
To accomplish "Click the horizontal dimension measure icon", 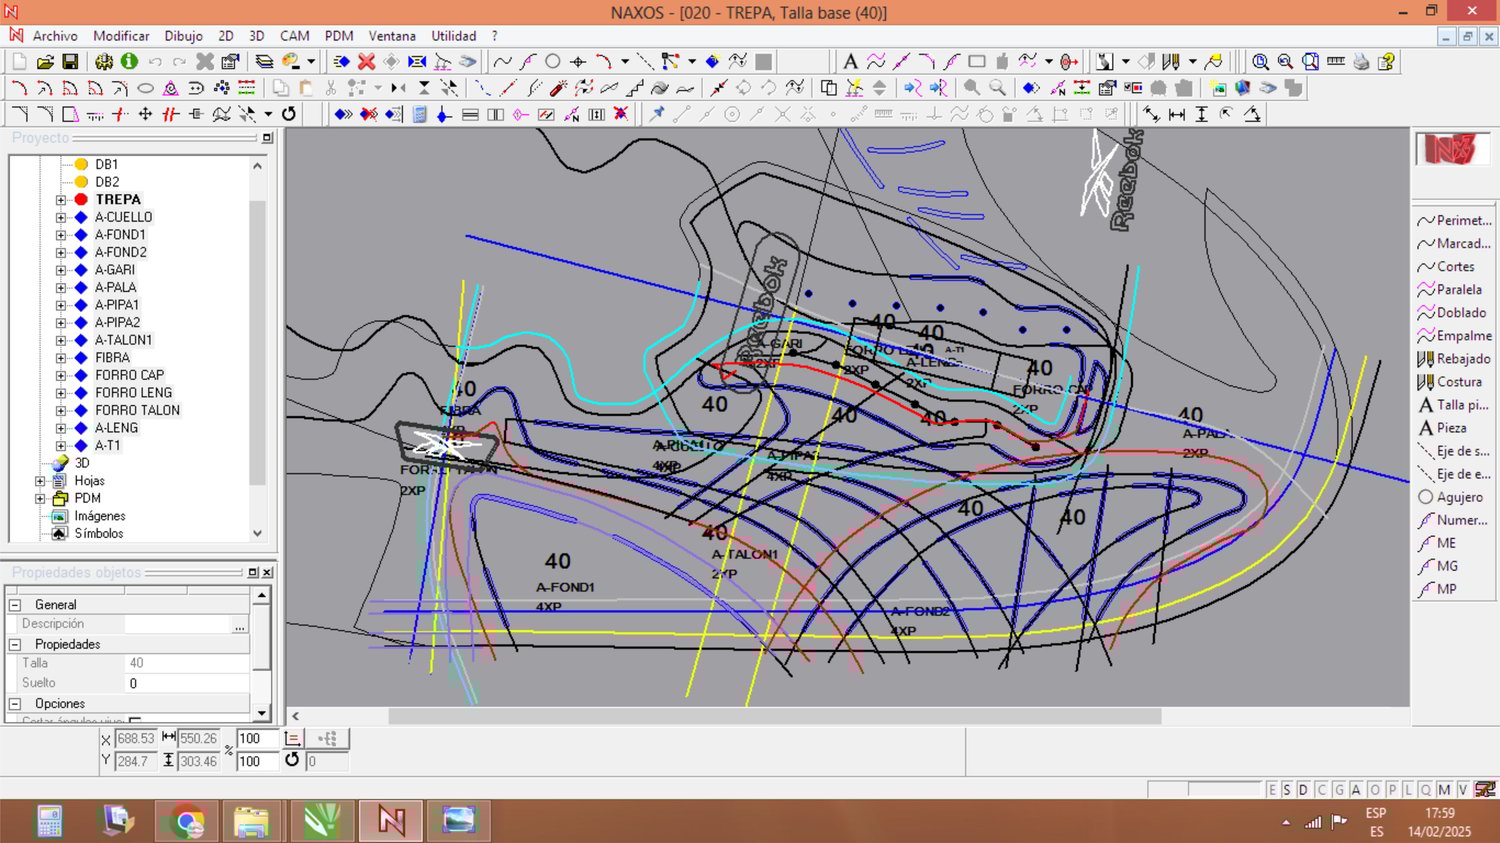I will pos(1177,115).
